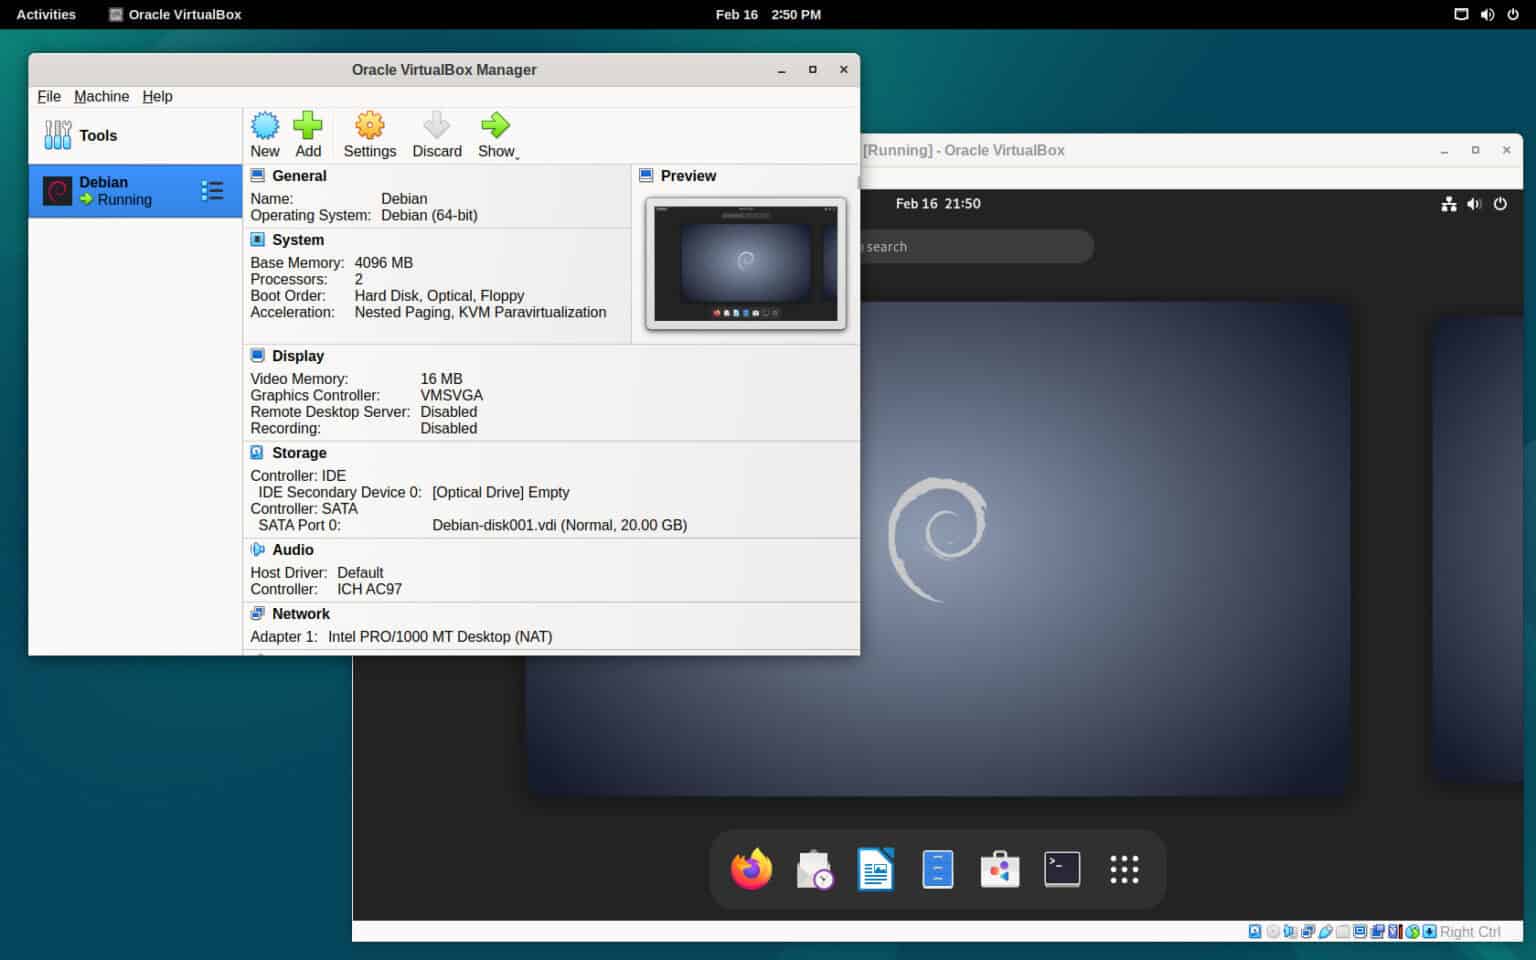Open the Machine menu
This screenshot has height=960, width=1536.
(x=101, y=96)
